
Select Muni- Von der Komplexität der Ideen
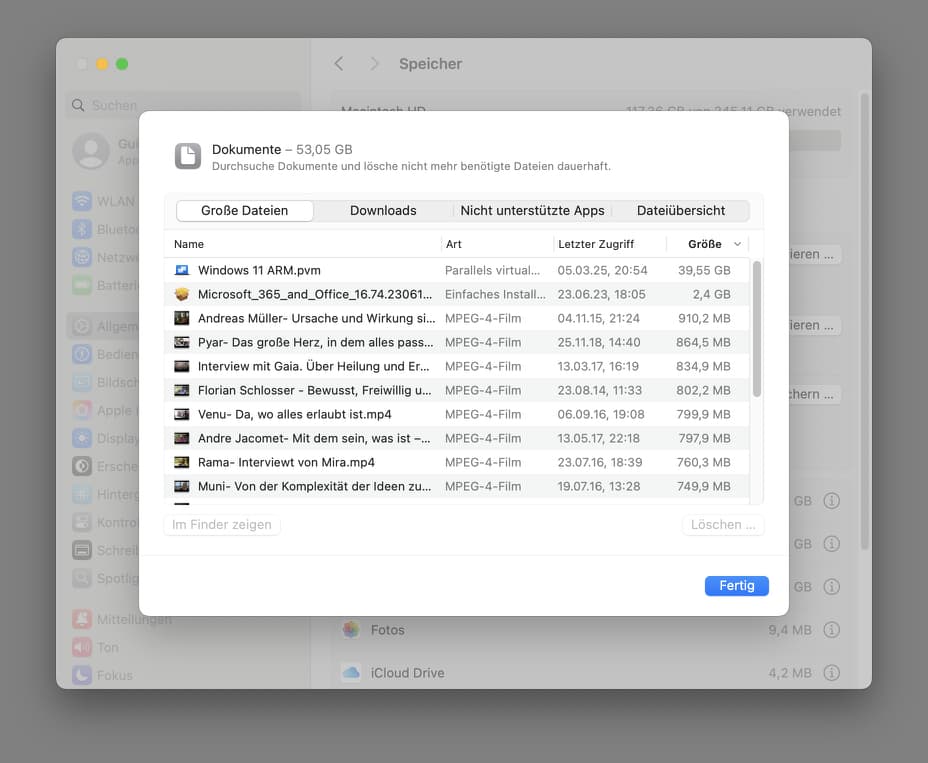pyautogui.click(x=314, y=486)
